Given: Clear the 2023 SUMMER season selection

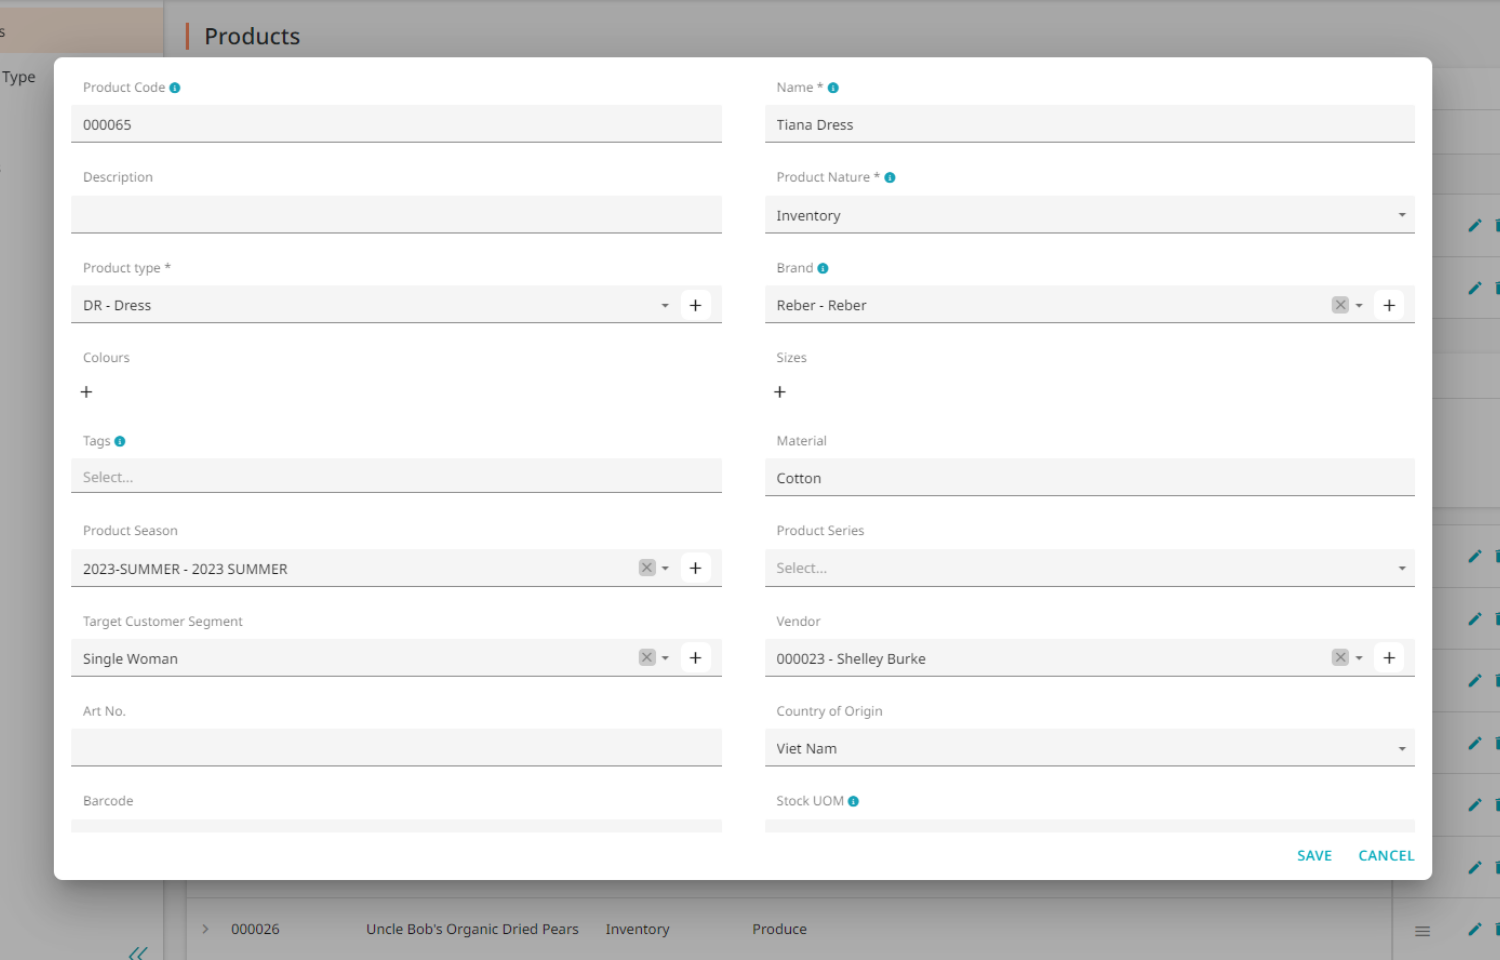Looking at the screenshot, I should click(647, 568).
